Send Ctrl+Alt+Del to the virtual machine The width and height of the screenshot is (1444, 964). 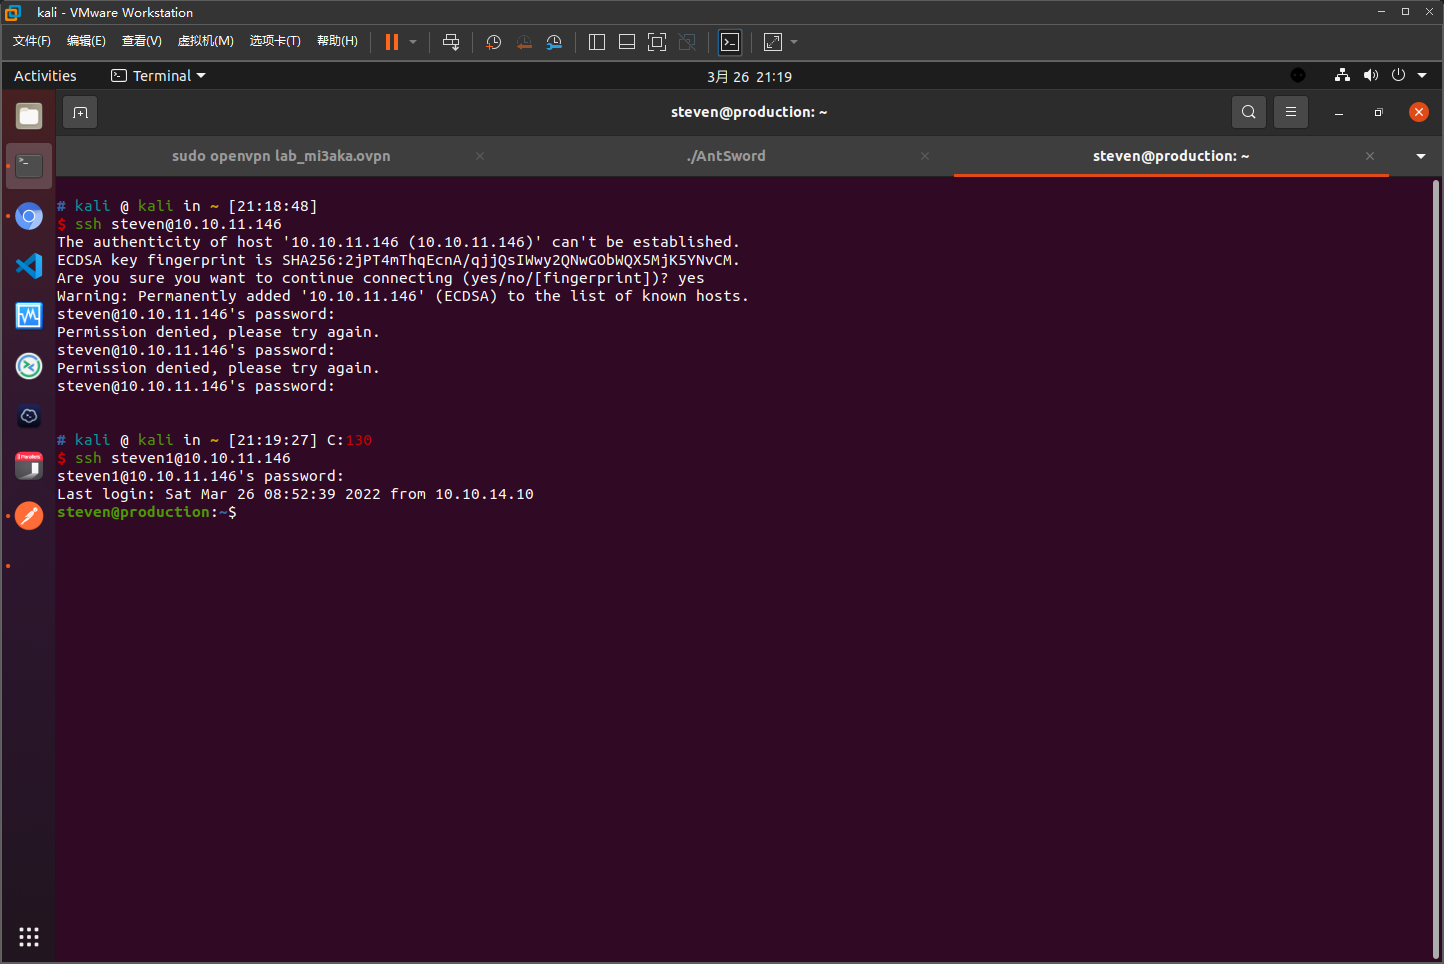pyautogui.click(x=451, y=42)
